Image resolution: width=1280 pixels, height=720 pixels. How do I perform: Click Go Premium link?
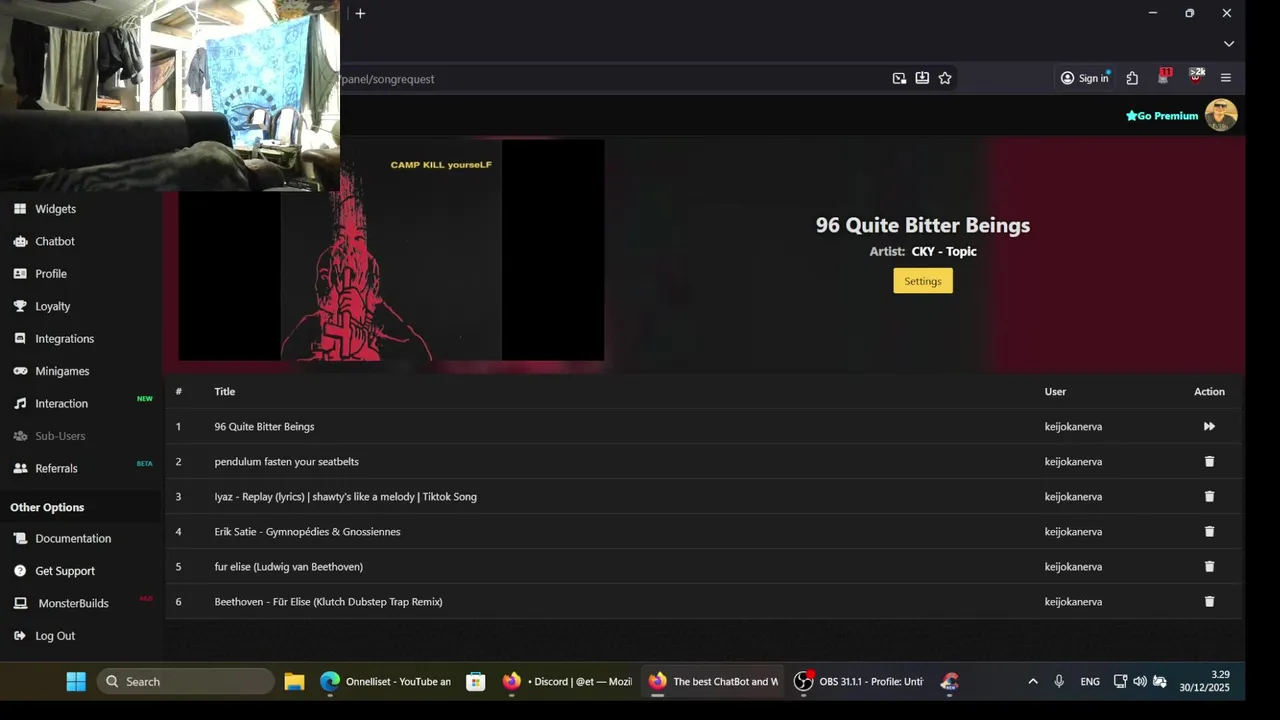coord(1162,116)
